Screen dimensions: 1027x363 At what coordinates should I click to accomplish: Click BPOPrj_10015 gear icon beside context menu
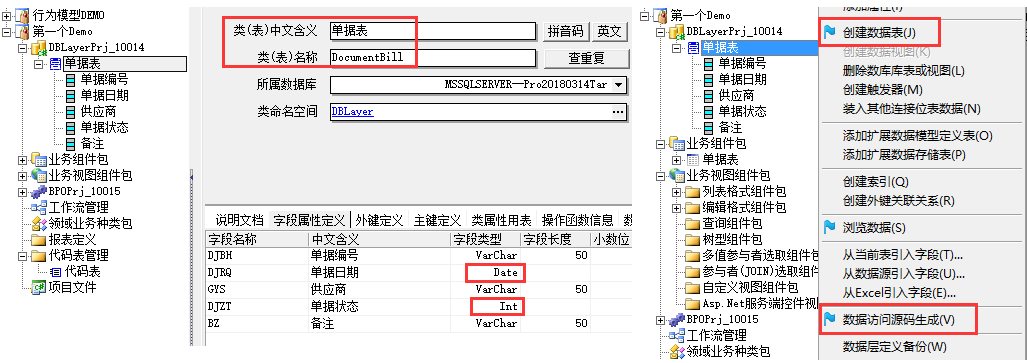pos(677,320)
